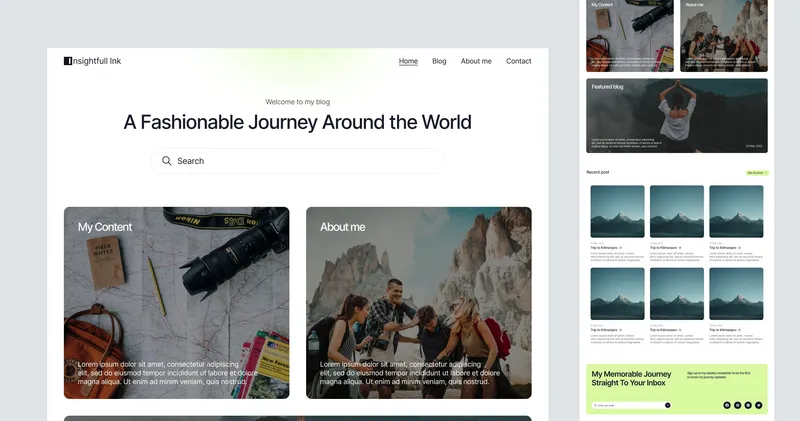
Task: Open the large My Content card
Action: click(176, 302)
